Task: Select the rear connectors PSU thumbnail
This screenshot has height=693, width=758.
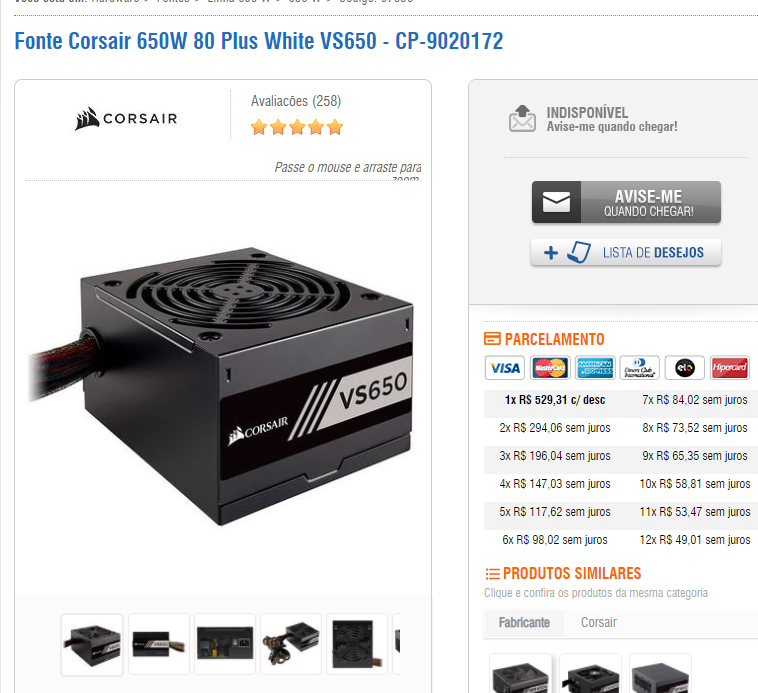Action: click(x=225, y=644)
